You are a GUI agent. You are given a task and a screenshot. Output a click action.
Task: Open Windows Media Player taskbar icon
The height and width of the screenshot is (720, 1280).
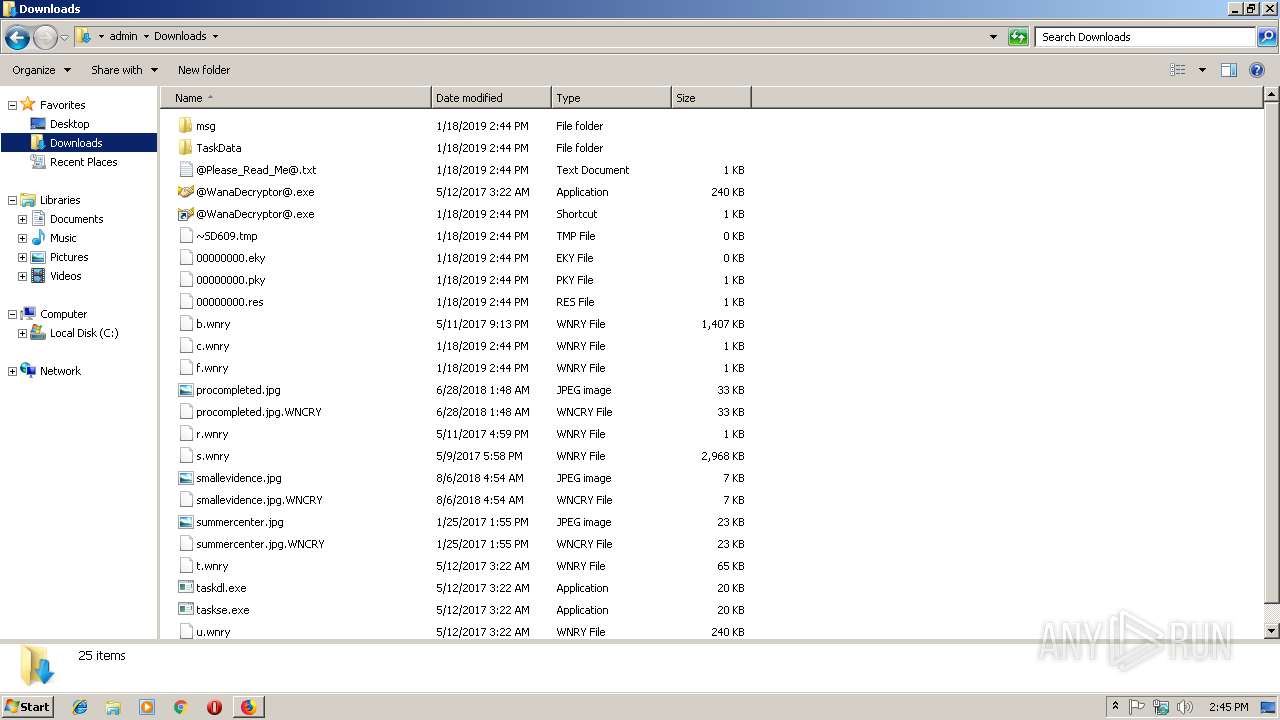[x=147, y=707]
